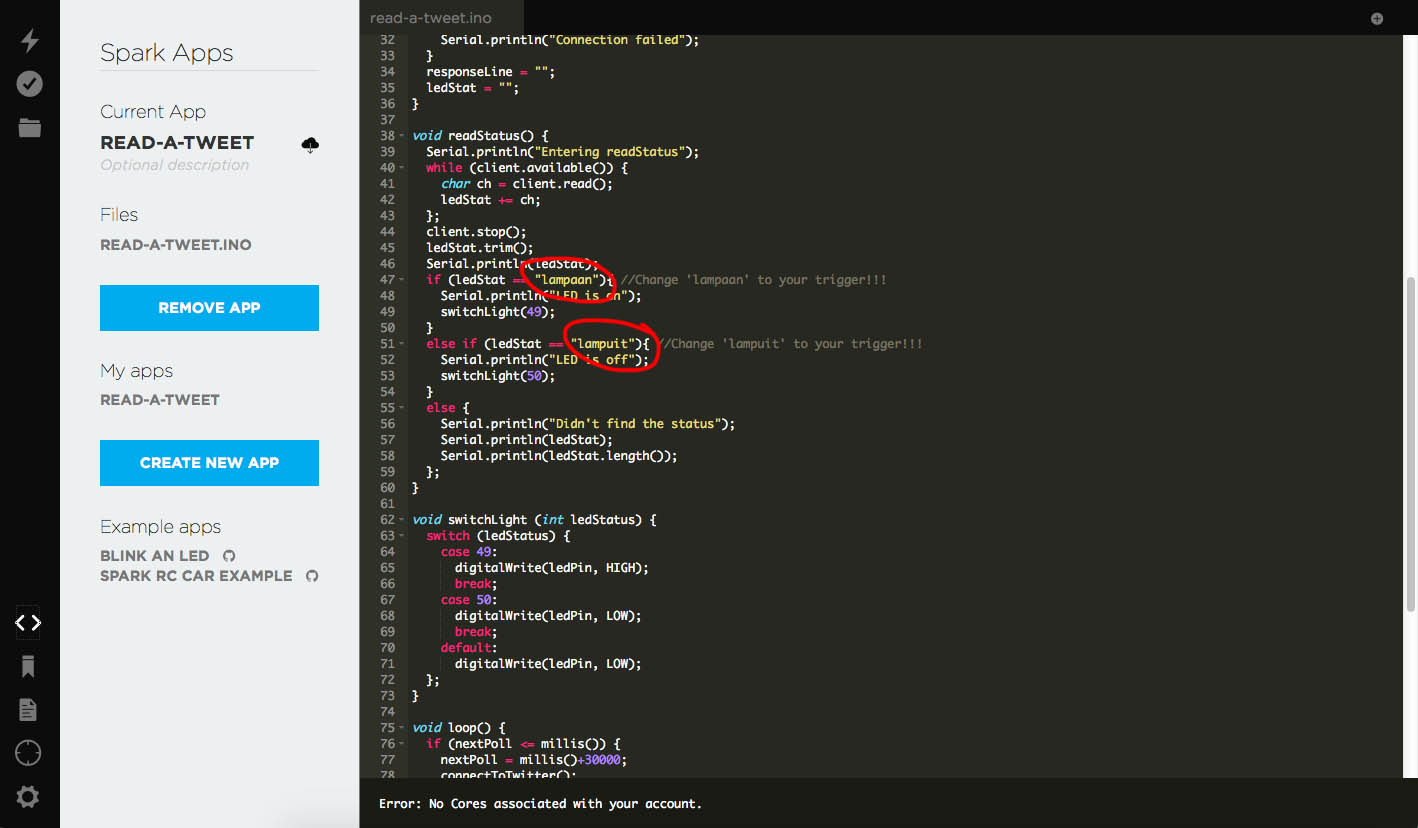The height and width of the screenshot is (828, 1418).
Task: Click the Example apps heading
Action: 160,527
